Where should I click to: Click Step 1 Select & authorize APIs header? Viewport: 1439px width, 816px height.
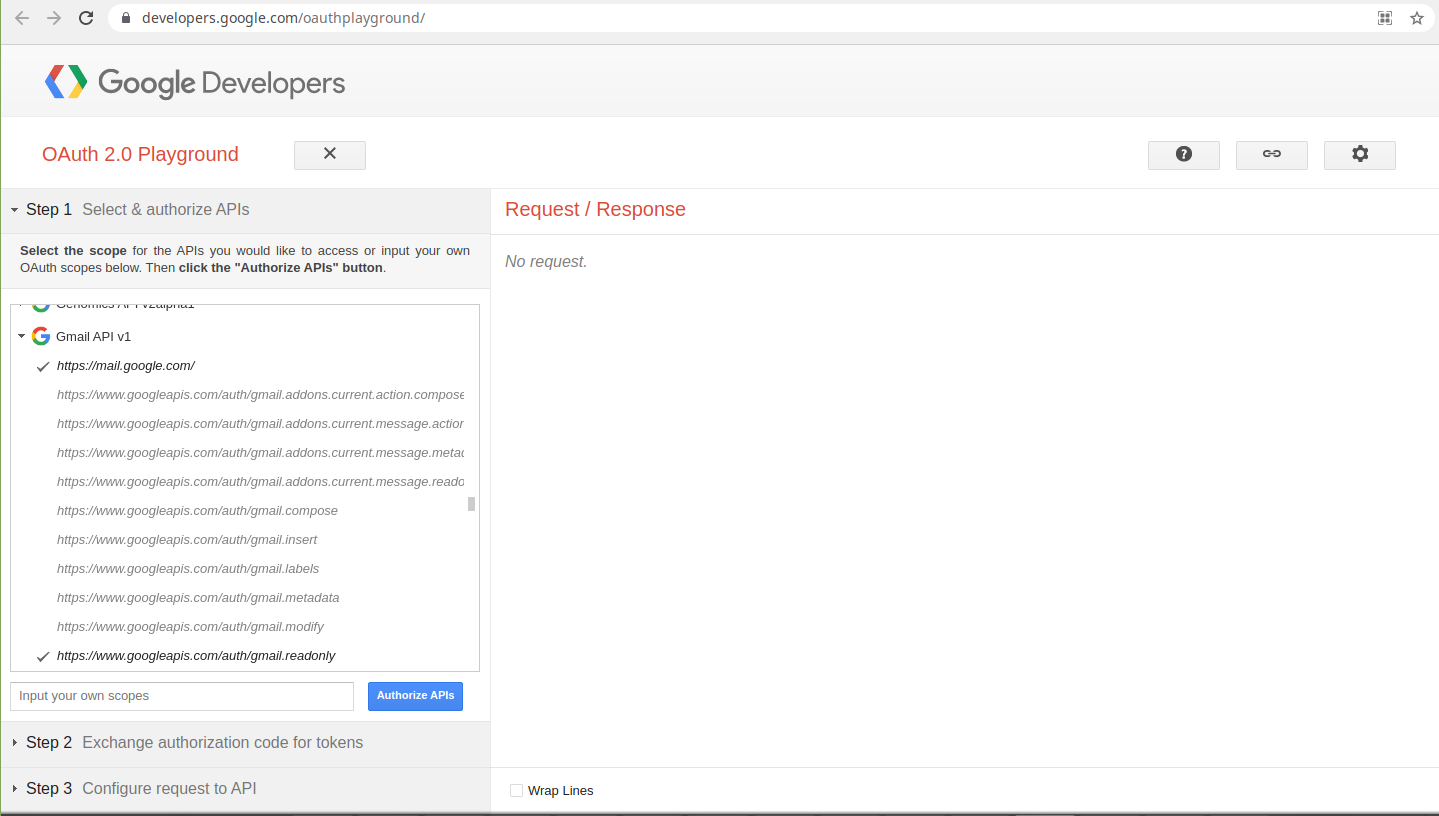[245, 210]
